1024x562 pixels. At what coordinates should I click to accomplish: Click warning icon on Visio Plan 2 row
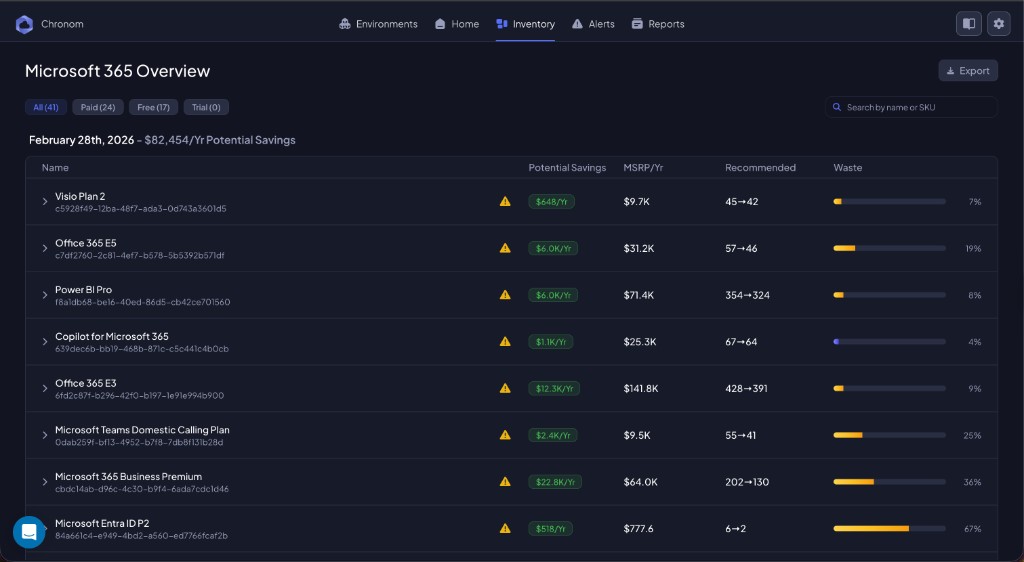click(x=505, y=201)
